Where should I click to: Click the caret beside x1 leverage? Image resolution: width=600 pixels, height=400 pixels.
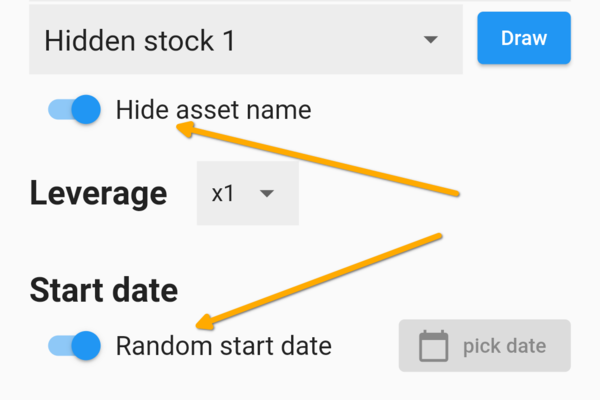tap(267, 193)
